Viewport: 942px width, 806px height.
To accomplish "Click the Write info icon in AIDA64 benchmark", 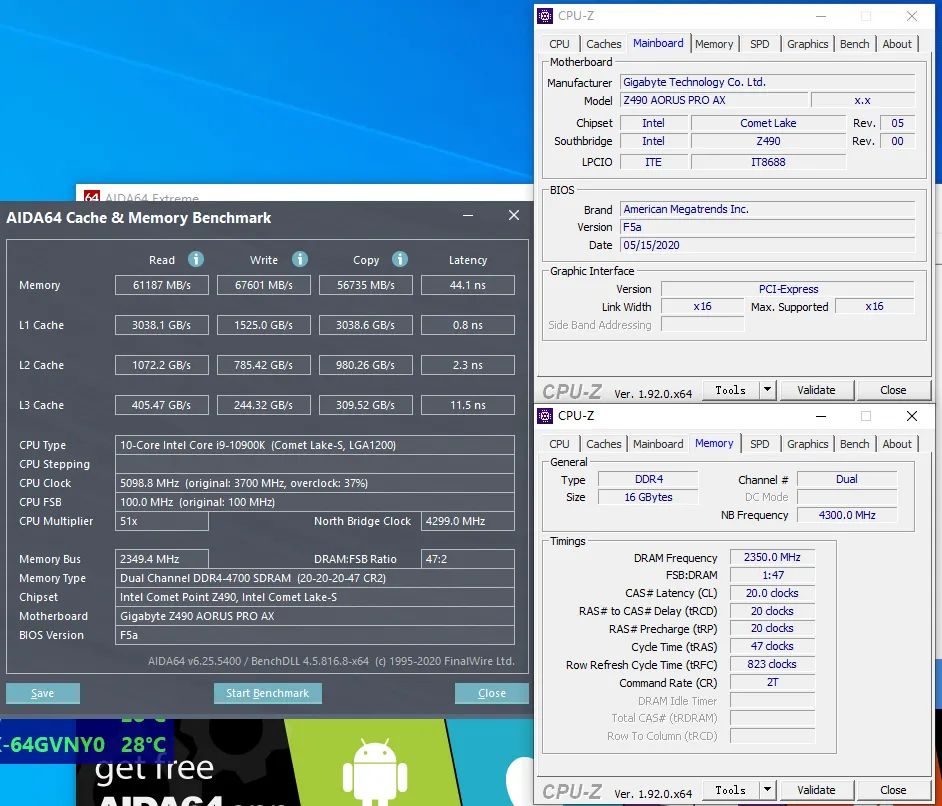I will [x=300, y=259].
